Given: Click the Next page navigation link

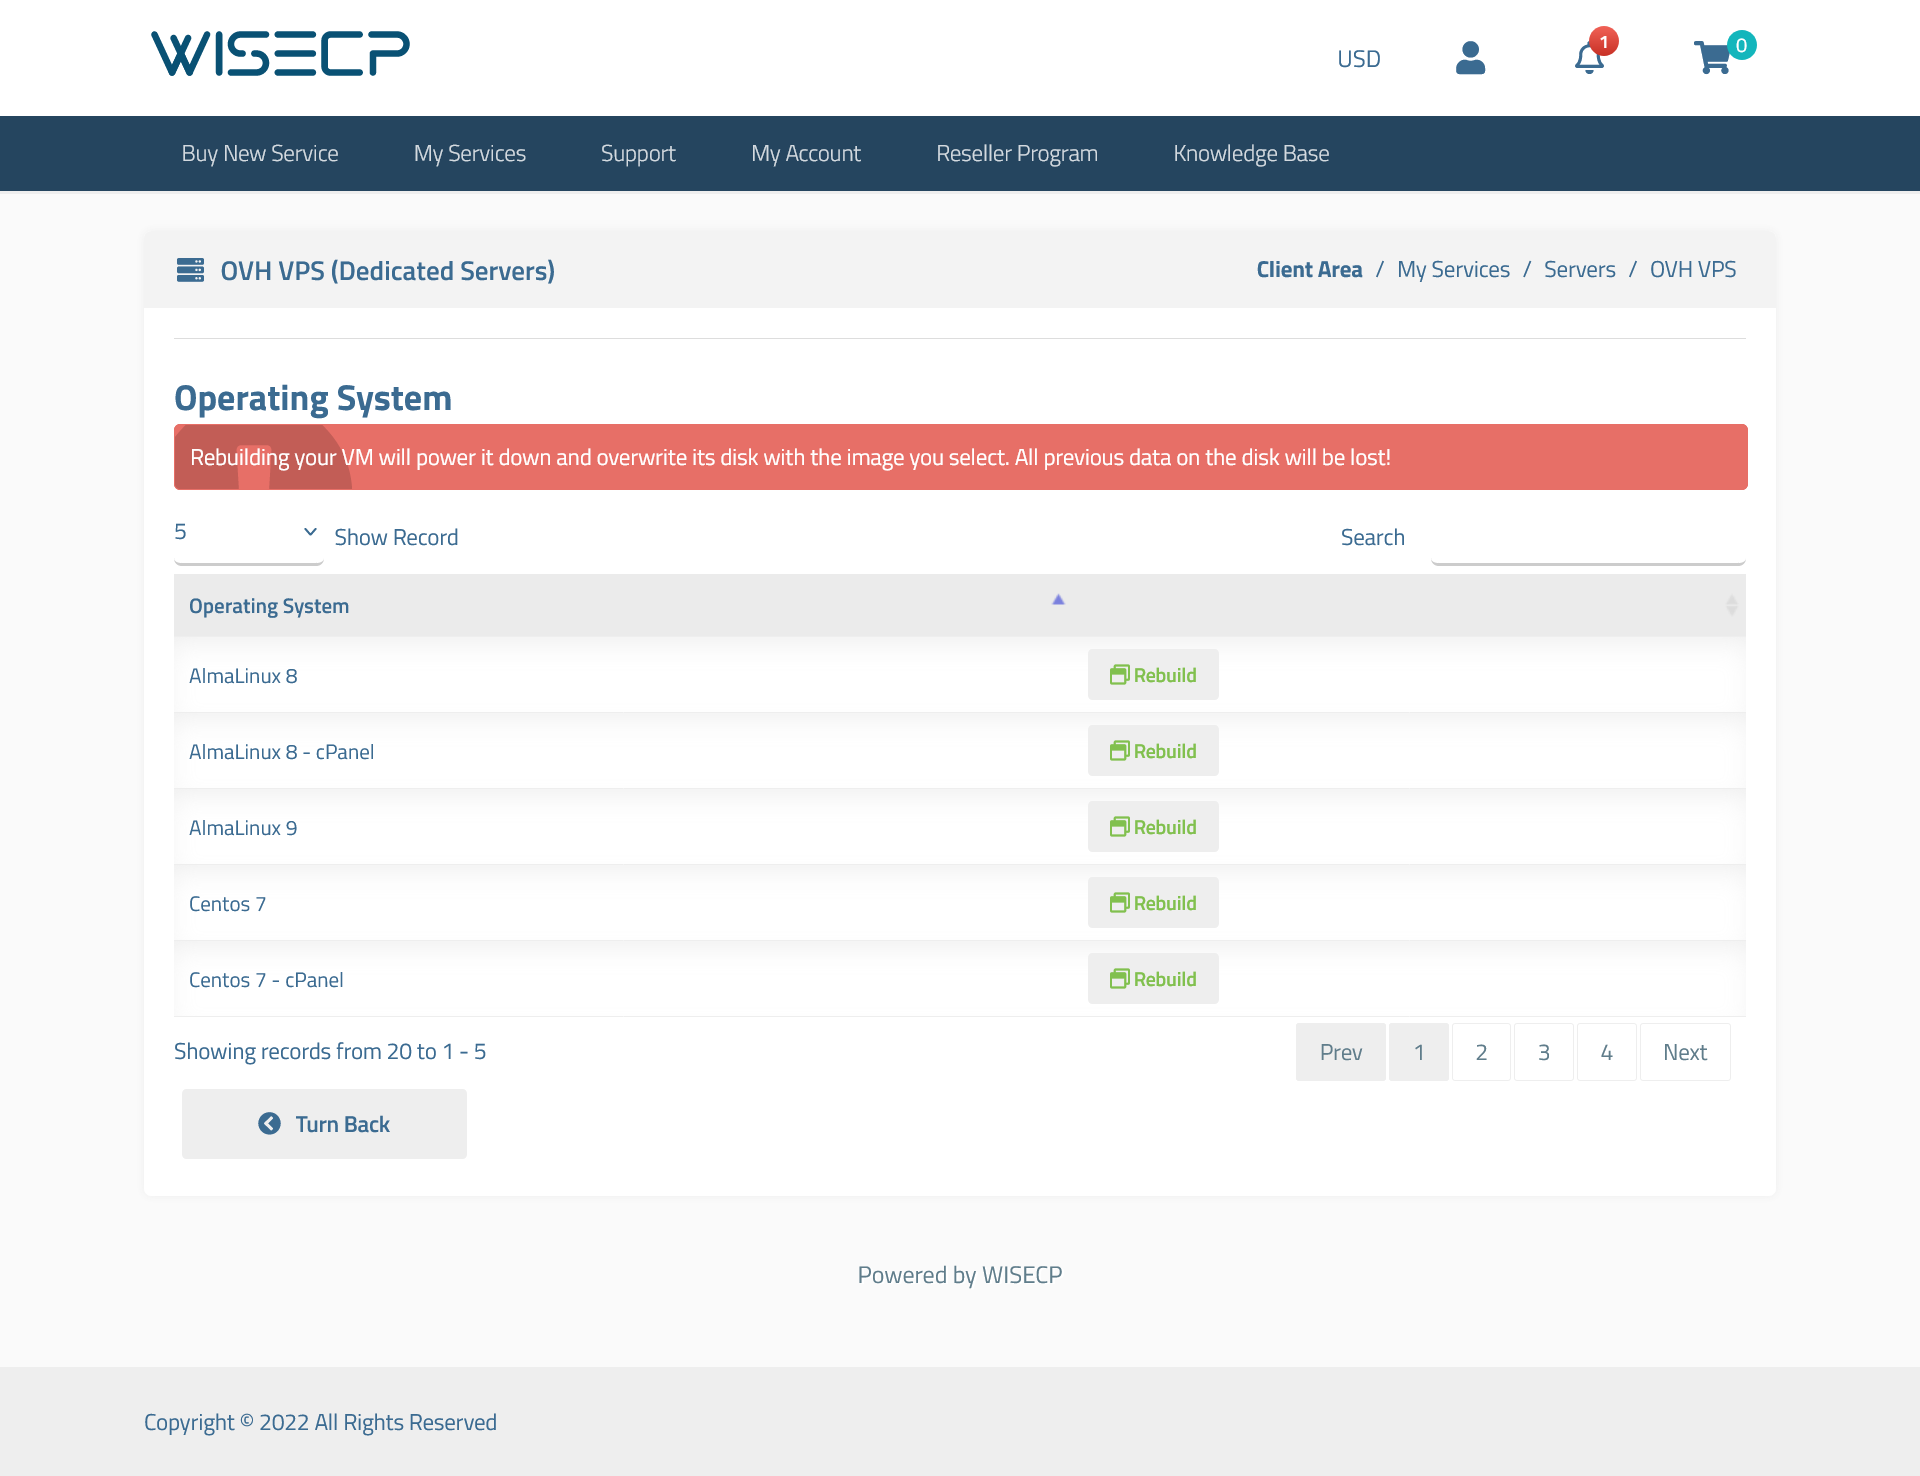Looking at the screenshot, I should [1686, 1053].
